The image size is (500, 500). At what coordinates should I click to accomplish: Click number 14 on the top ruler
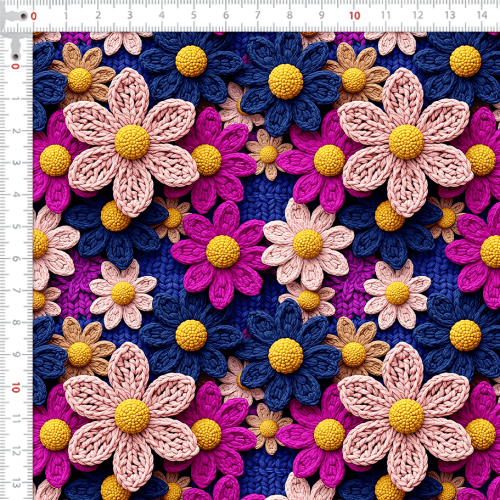click(x=482, y=15)
